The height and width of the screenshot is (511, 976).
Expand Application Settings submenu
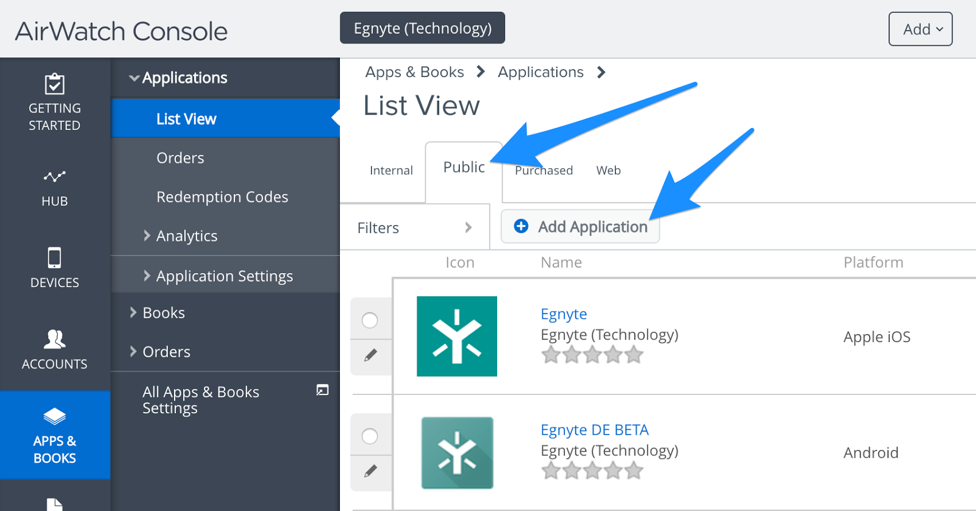[x=147, y=275]
